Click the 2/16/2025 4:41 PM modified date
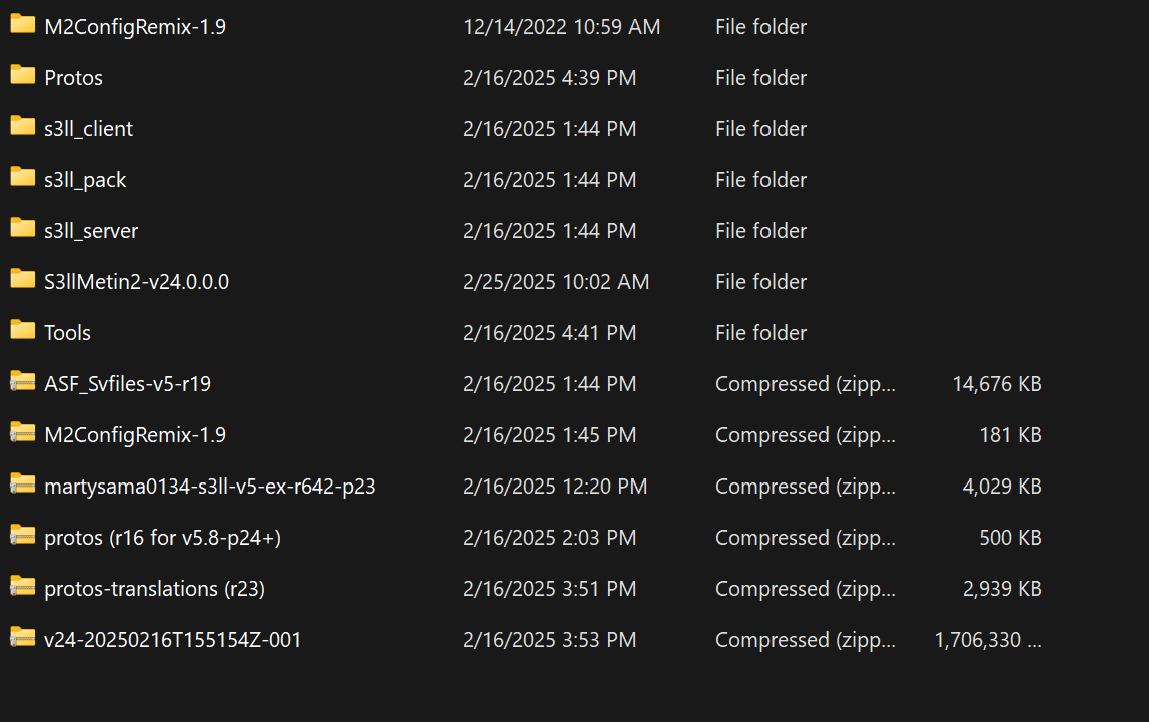Screen dimensions: 1149x722 click(549, 333)
